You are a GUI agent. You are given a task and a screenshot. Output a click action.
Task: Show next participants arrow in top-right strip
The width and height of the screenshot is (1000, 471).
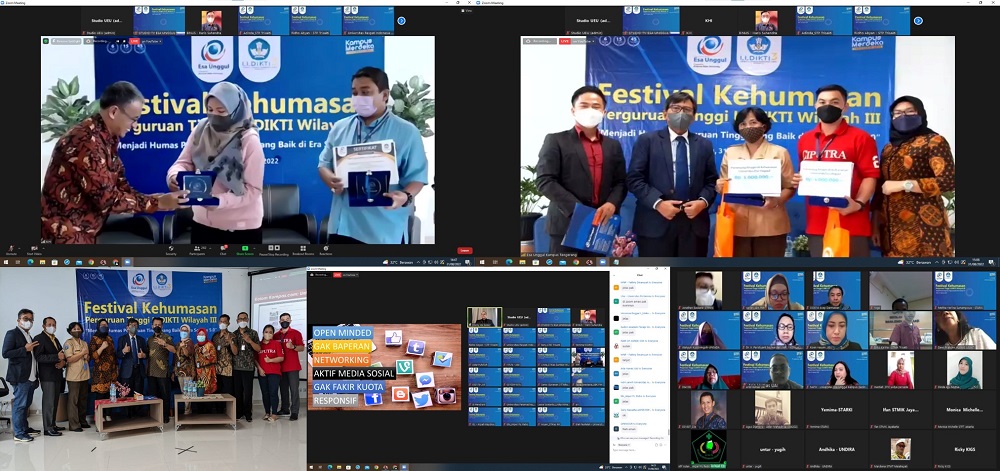pos(918,20)
